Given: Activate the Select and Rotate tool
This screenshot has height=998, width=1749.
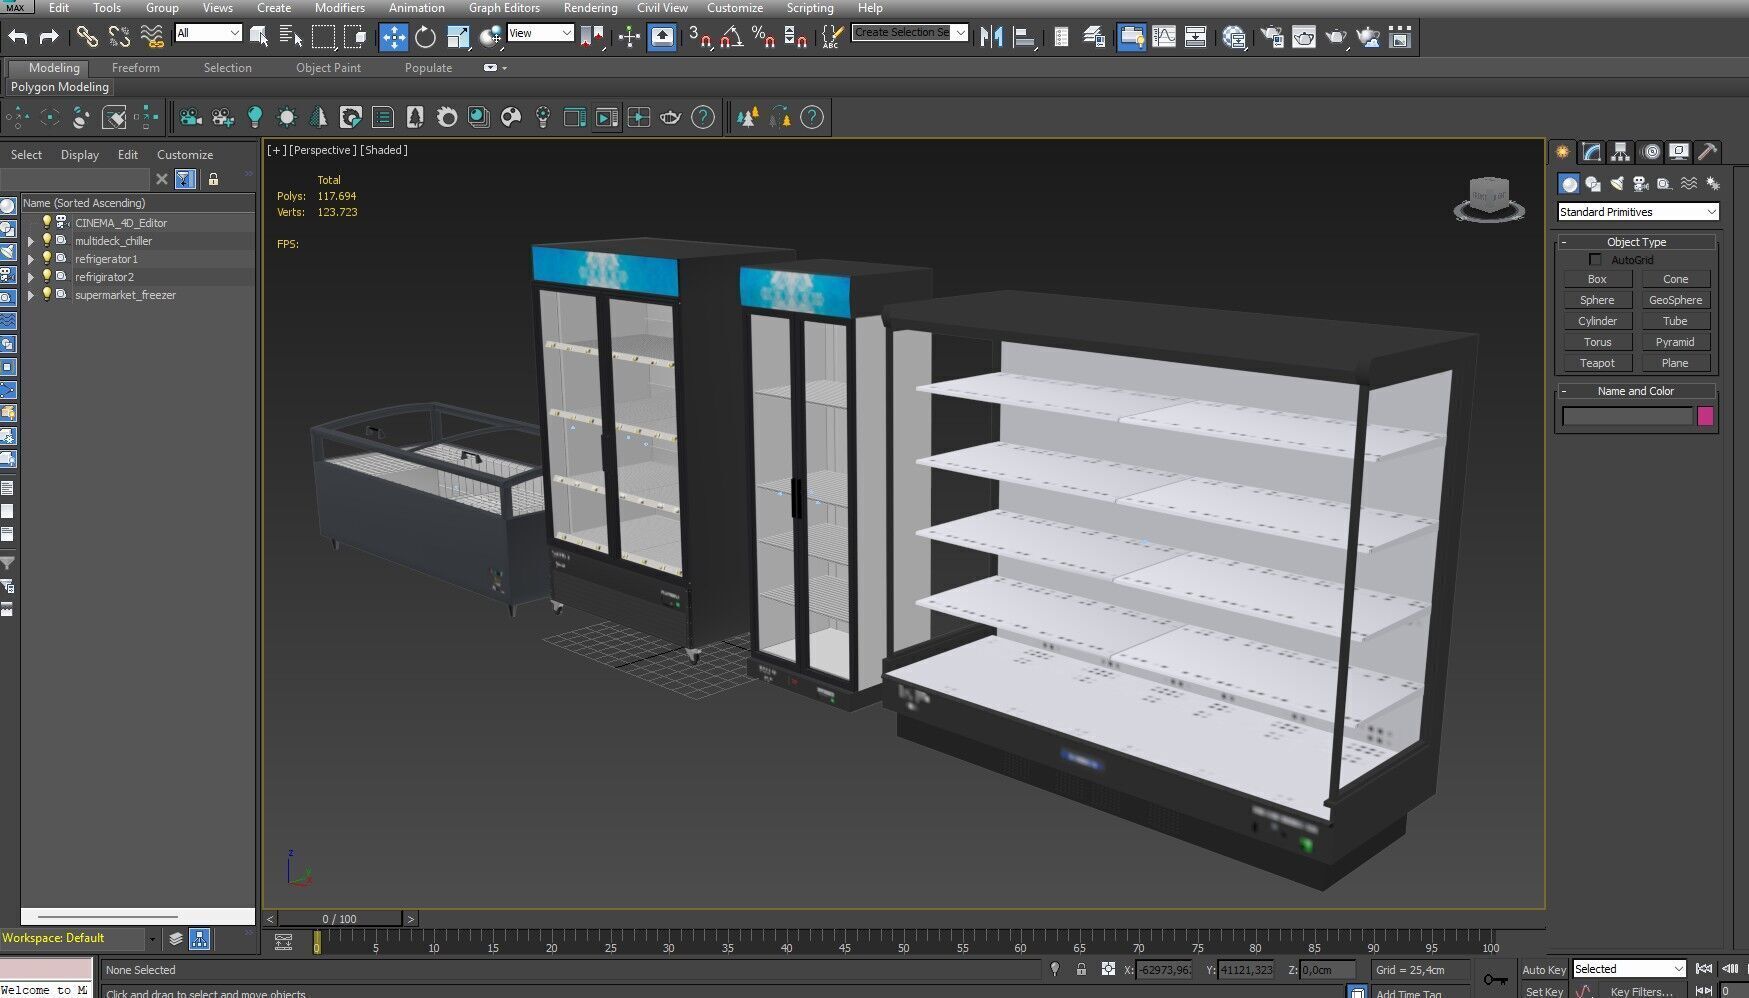Looking at the screenshot, I should pyautogui.click(x=425, y=37).
